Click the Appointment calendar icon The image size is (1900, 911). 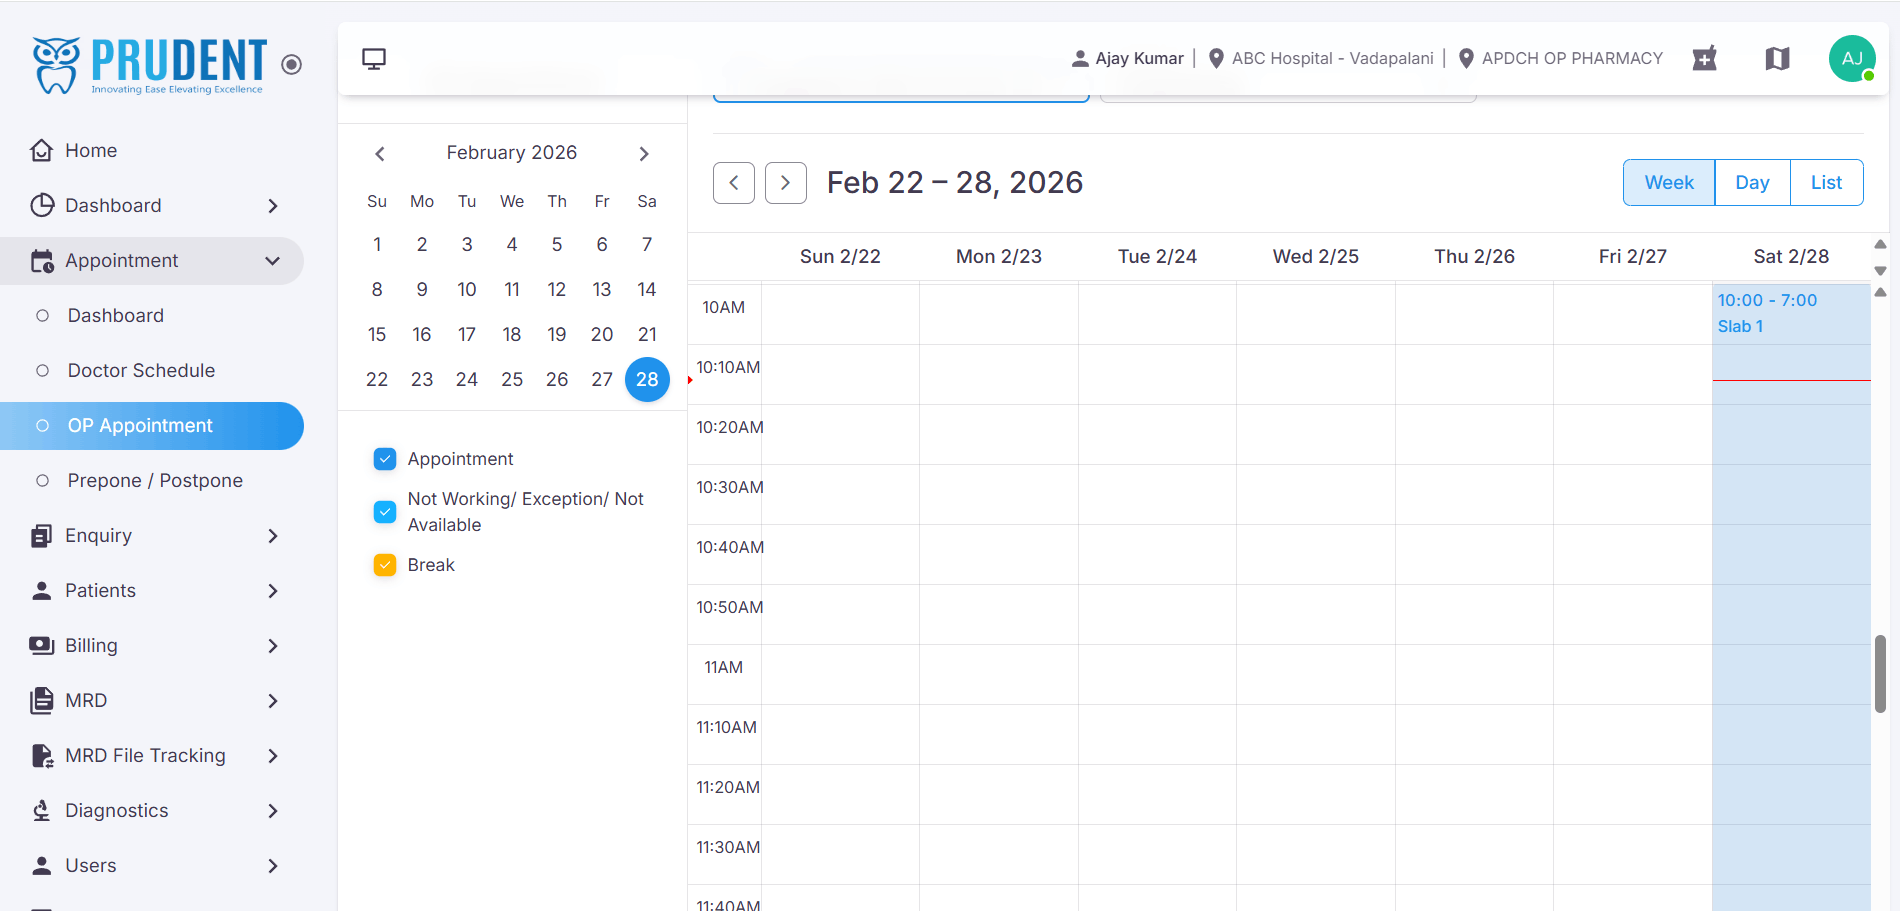point(41,260)
